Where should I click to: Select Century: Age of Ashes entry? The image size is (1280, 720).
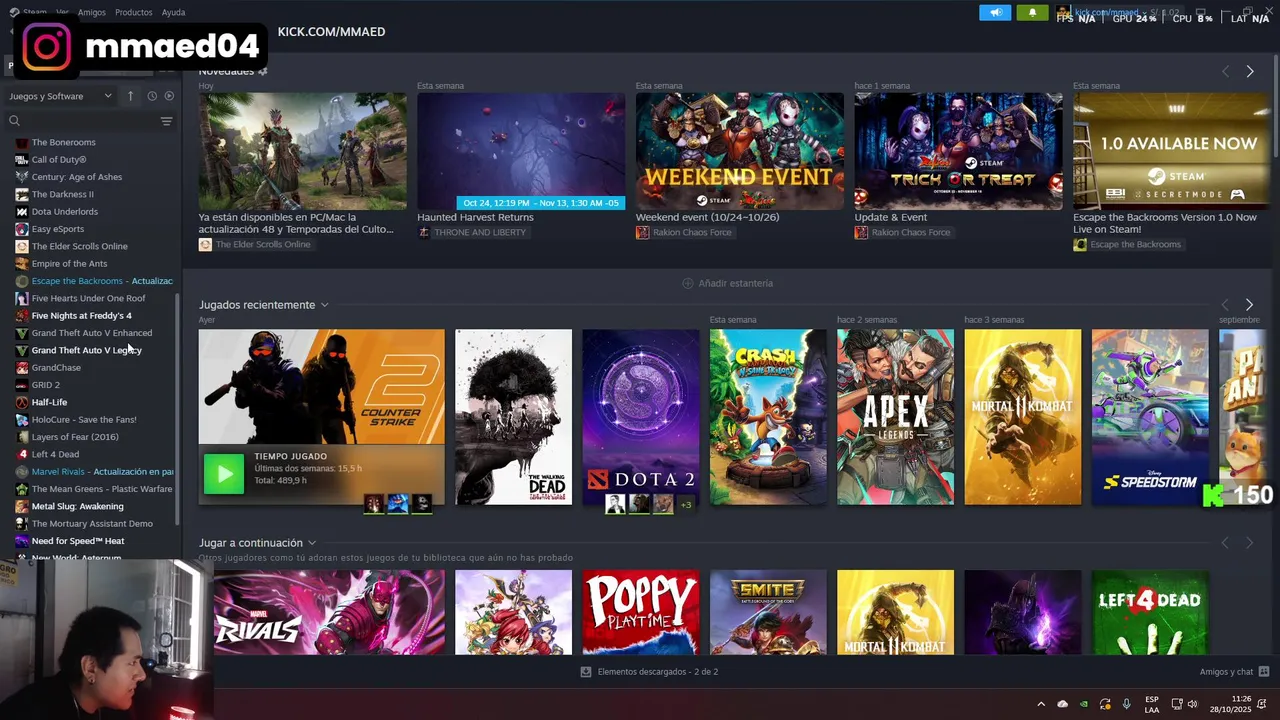77,177
